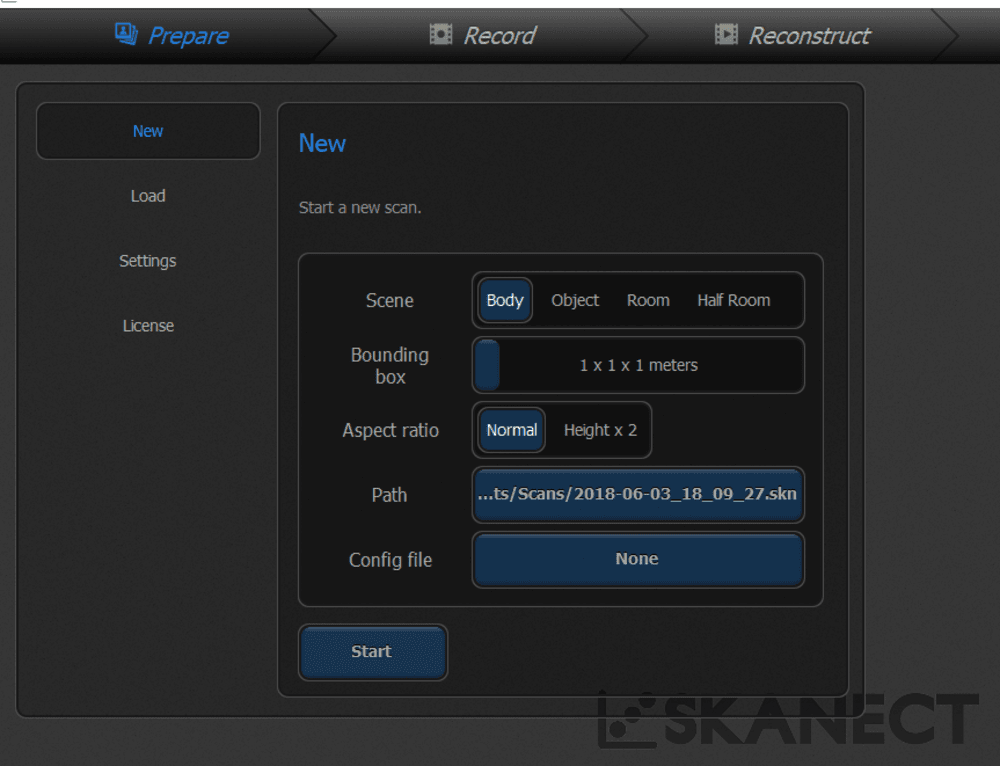Click the bounding box slider track at 1 x 1 x 1 meters

coord(638,365)
